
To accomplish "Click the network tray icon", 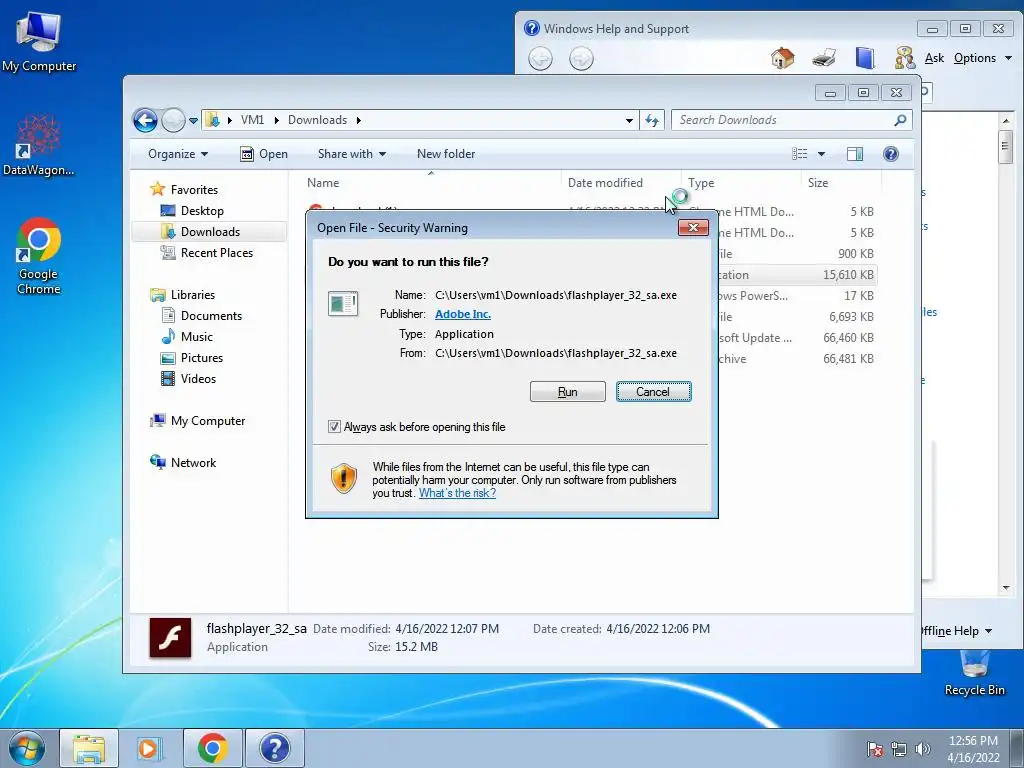I will click(899, 749).
